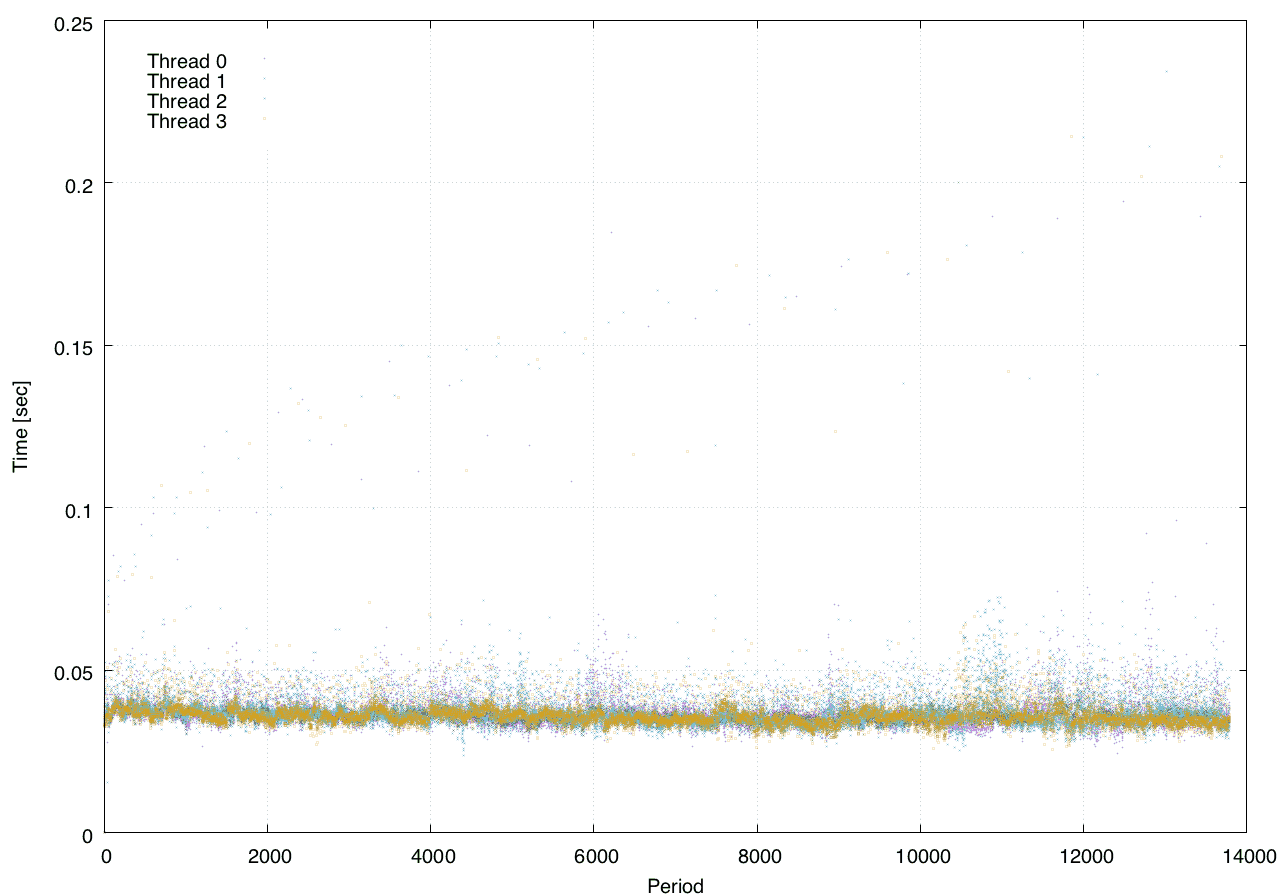
Task: Click the 2000 x-axis tick label
Action: pos(268,856)
